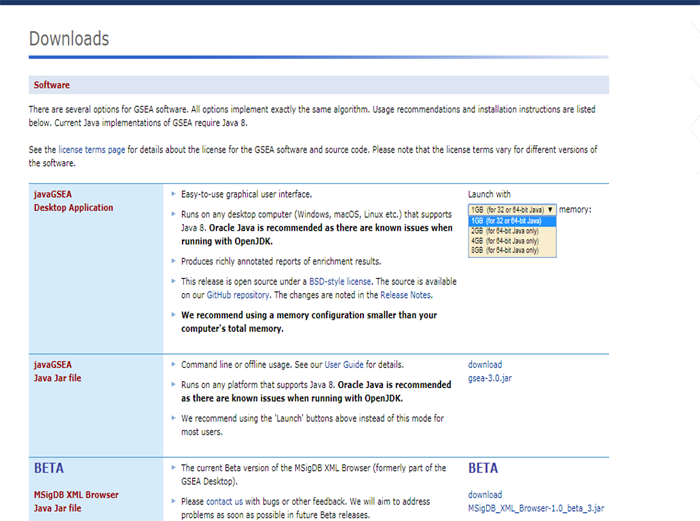This screenshot has height=521, width=700.
Task: Open the User Guide link
Action: click(x=344, y=365)
